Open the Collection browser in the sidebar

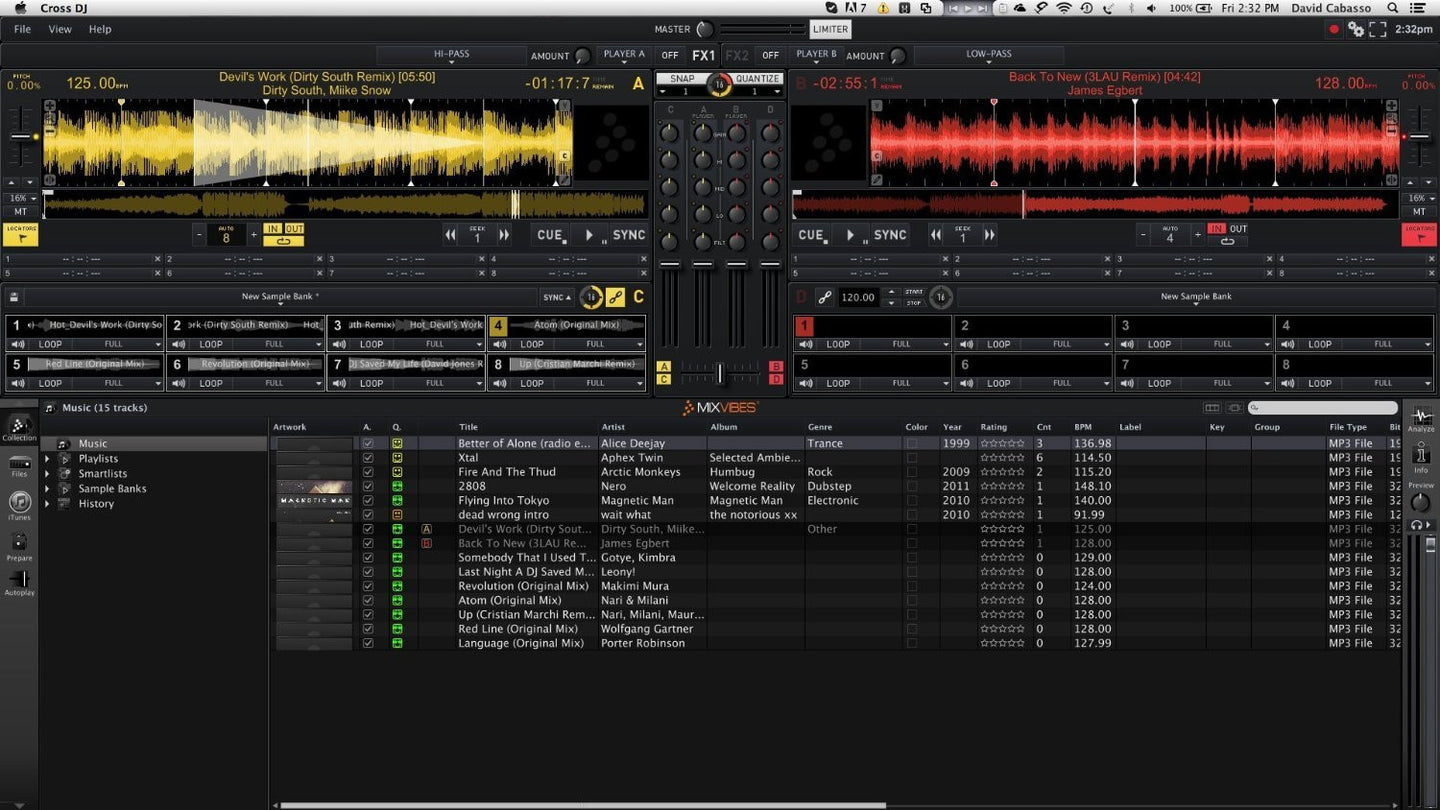coord(19,427)
